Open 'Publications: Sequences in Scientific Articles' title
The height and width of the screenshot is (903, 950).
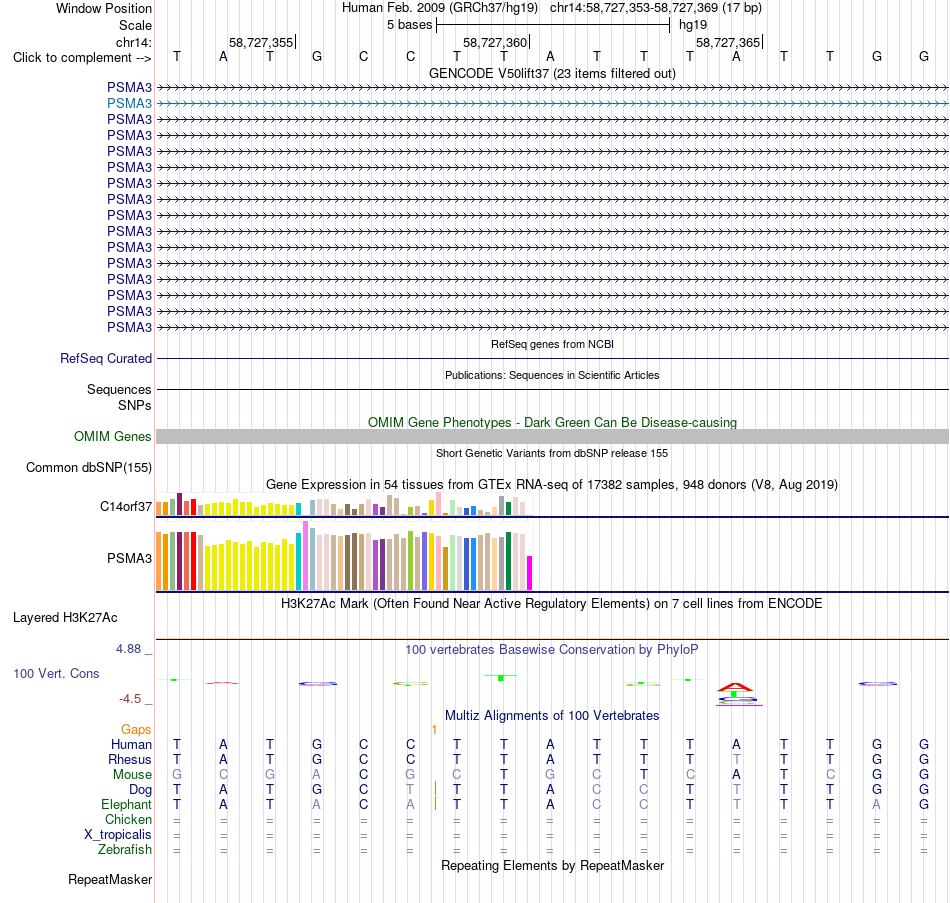point(552,375)
